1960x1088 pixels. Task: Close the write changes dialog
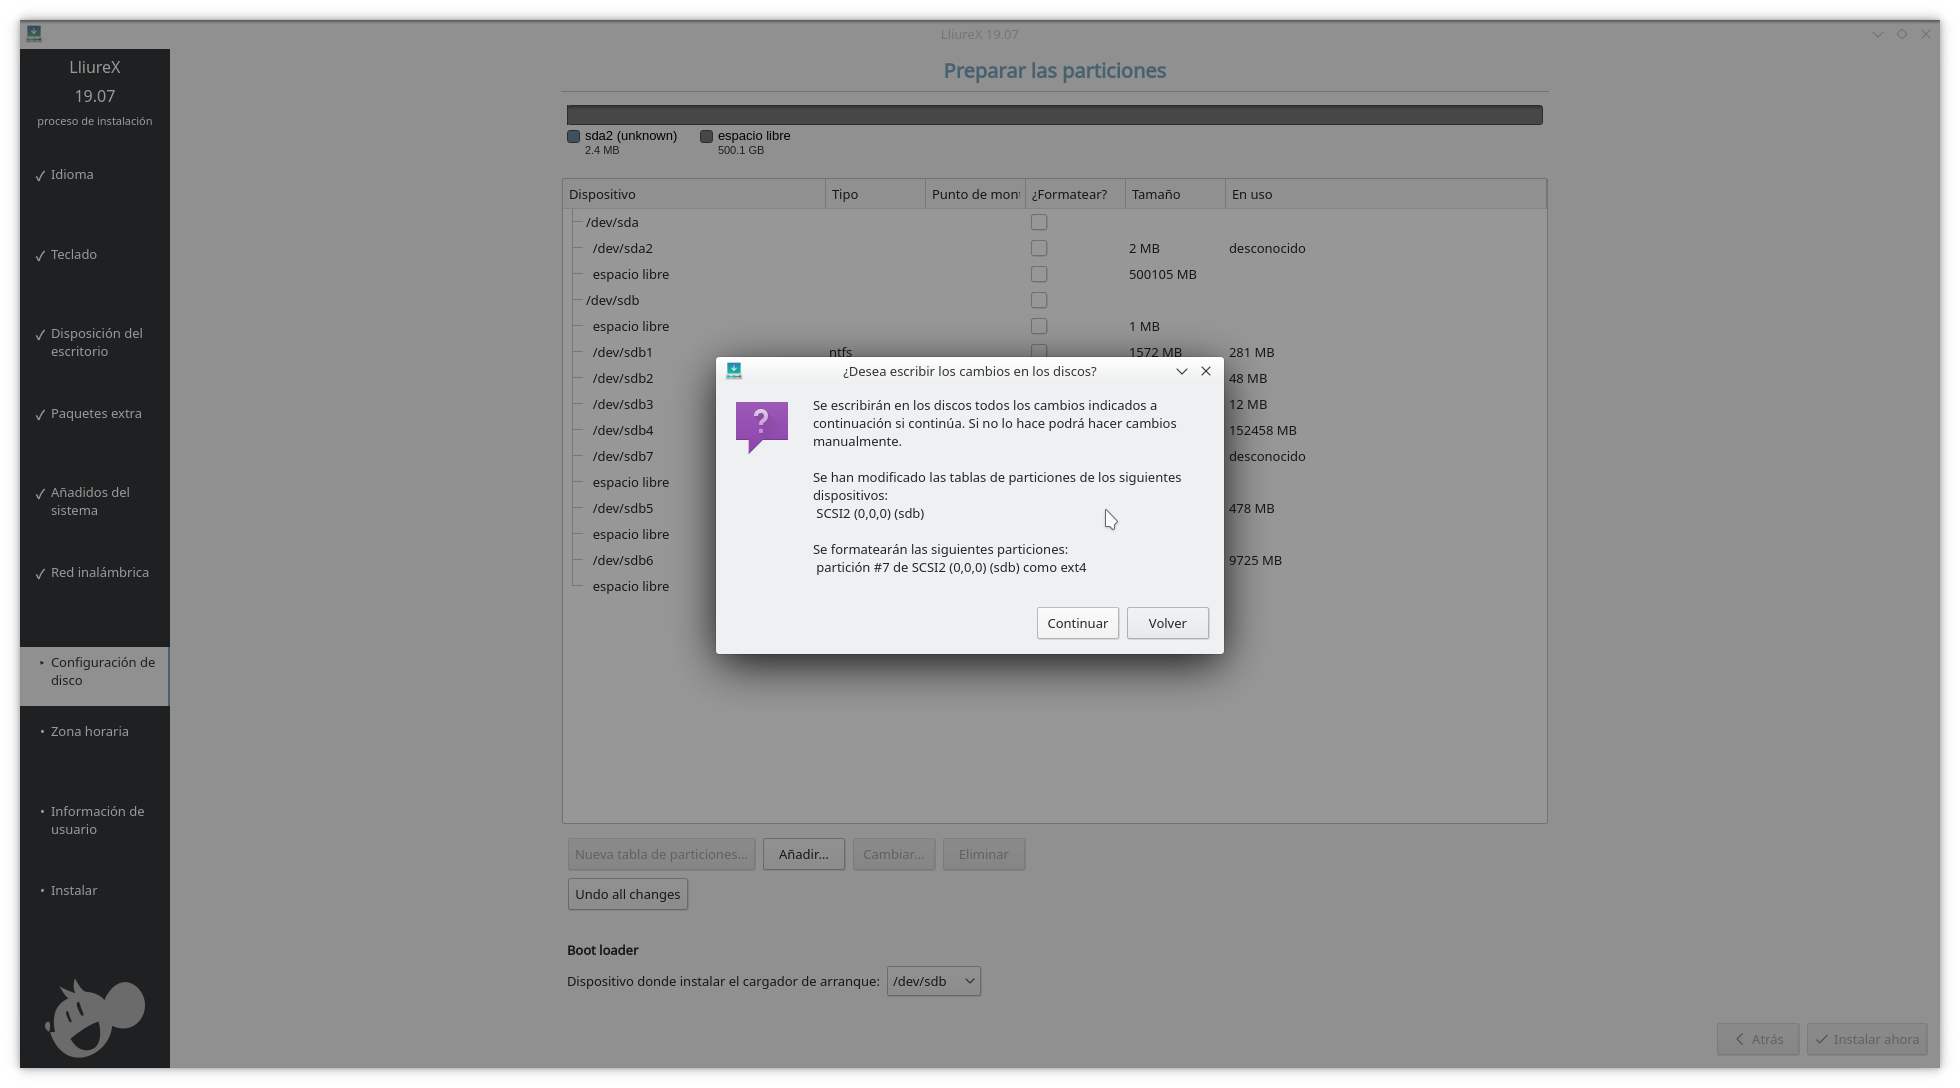(x=1206, y=371)
